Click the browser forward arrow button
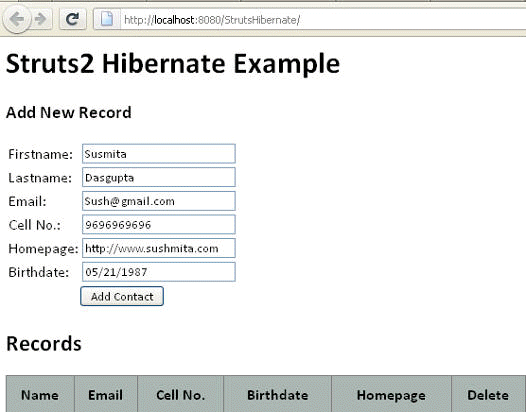 [x=41, y=19]
